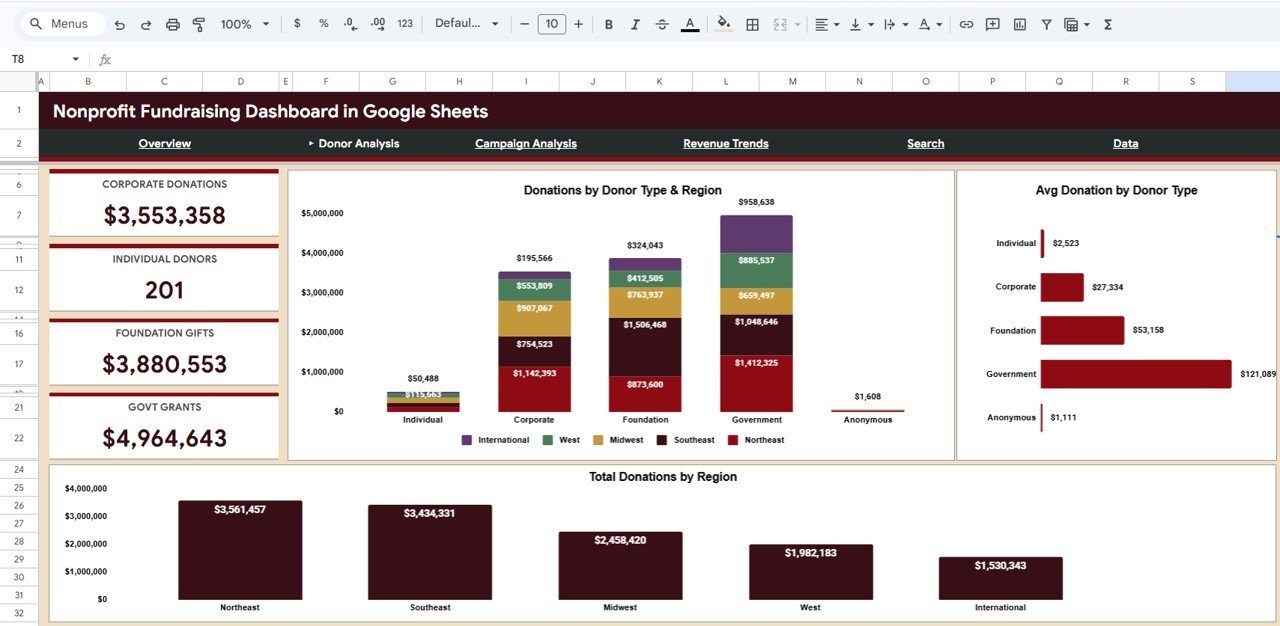Open the Menus search button
This screenshot has height=626, width=1280.
pos(60,22)
